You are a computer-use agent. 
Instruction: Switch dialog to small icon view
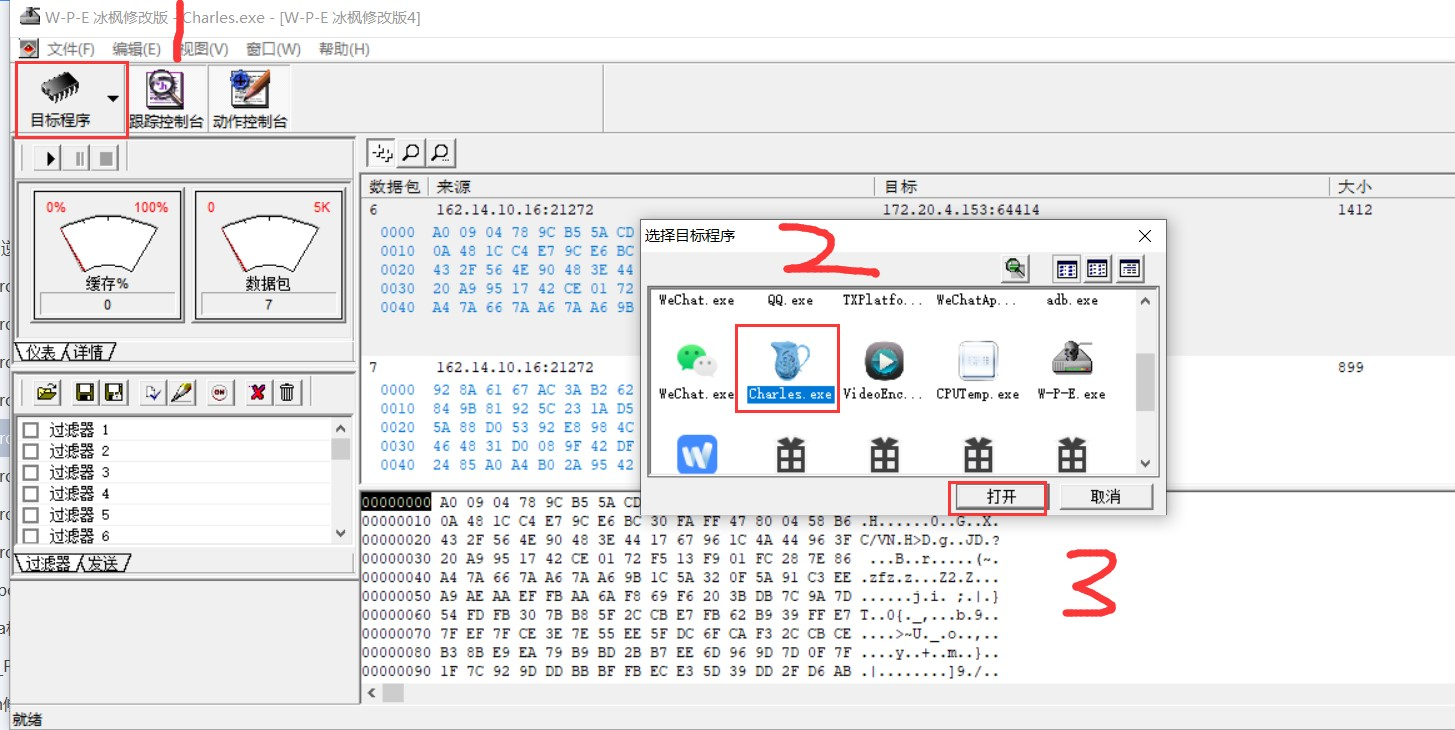click(x=1097, y=267)
